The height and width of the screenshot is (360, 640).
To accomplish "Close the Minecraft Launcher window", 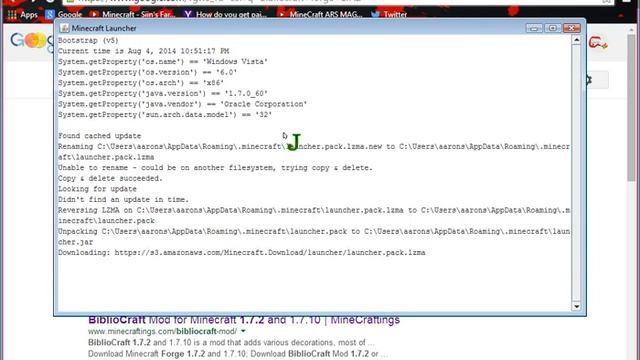I will (x=571, y=28).
